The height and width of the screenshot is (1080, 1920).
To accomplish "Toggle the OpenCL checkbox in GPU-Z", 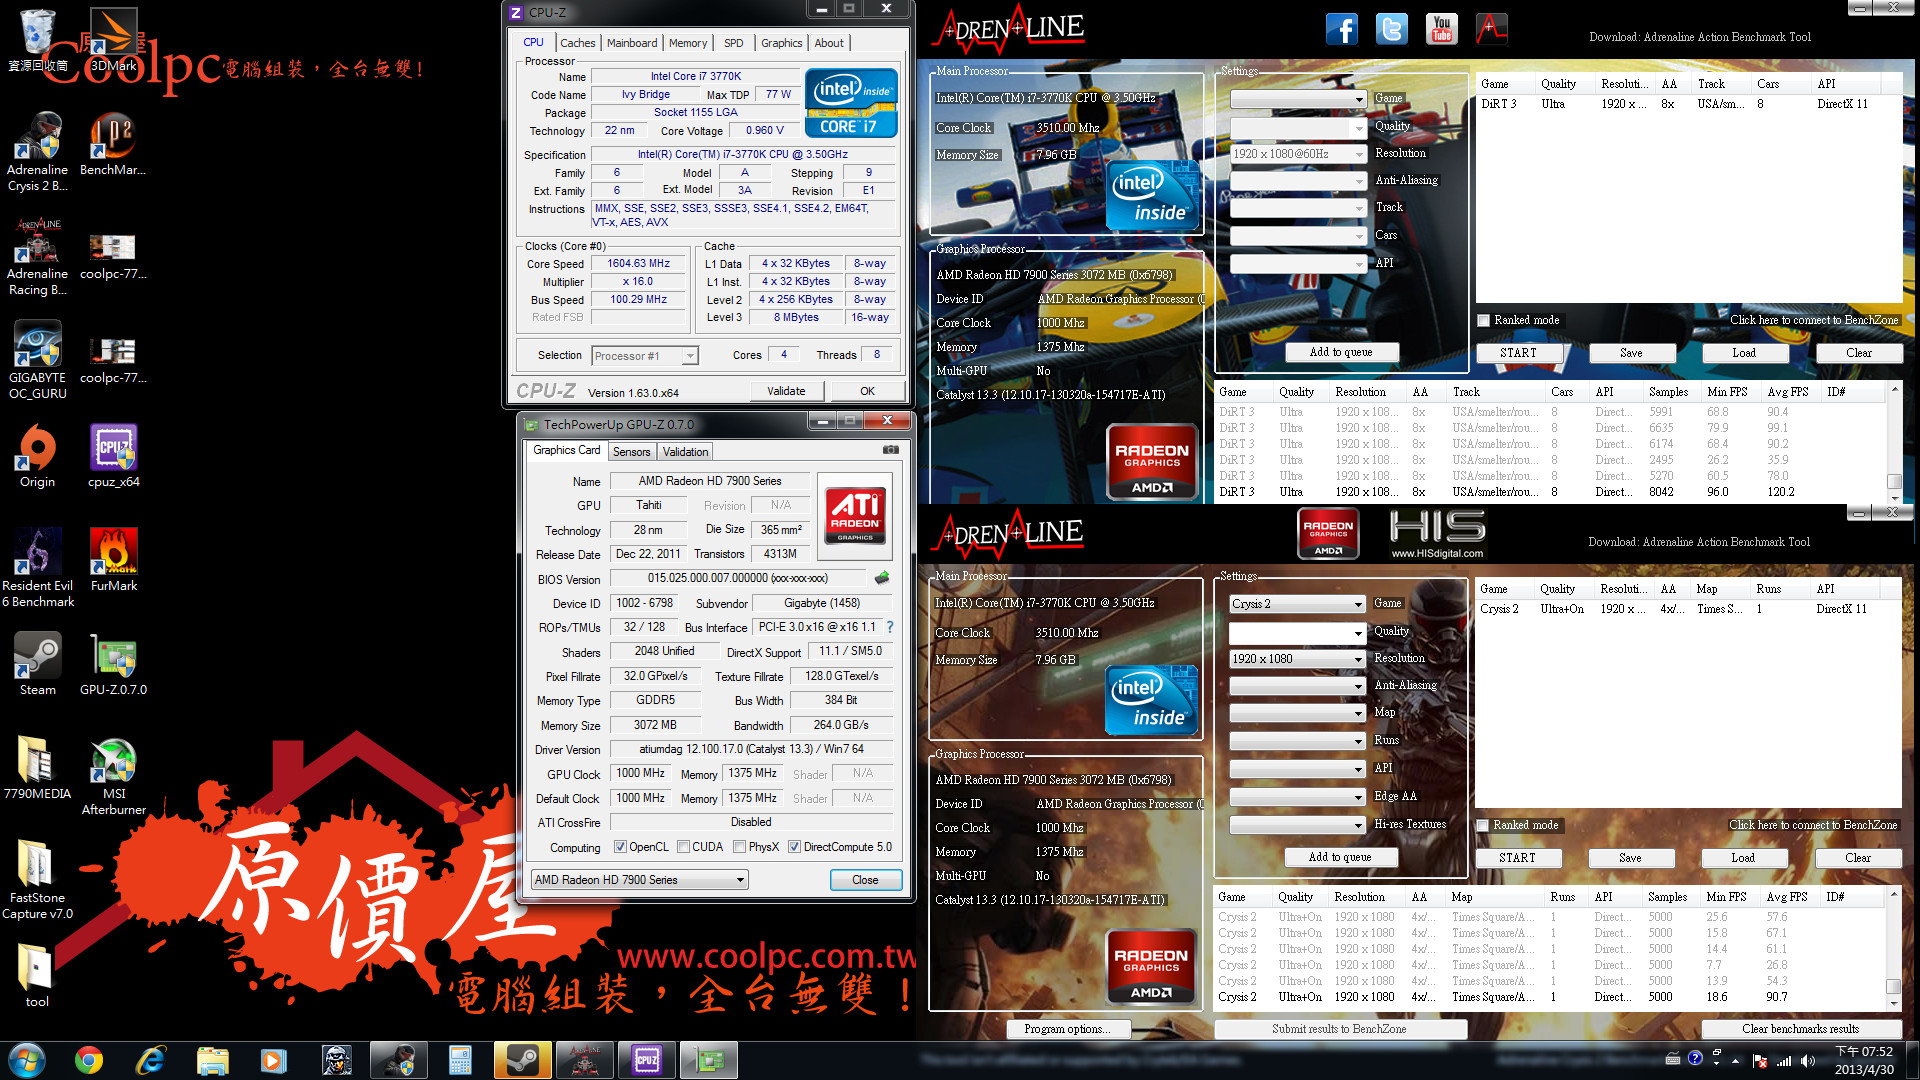I will pyautogui.click(x=620, y=847).
